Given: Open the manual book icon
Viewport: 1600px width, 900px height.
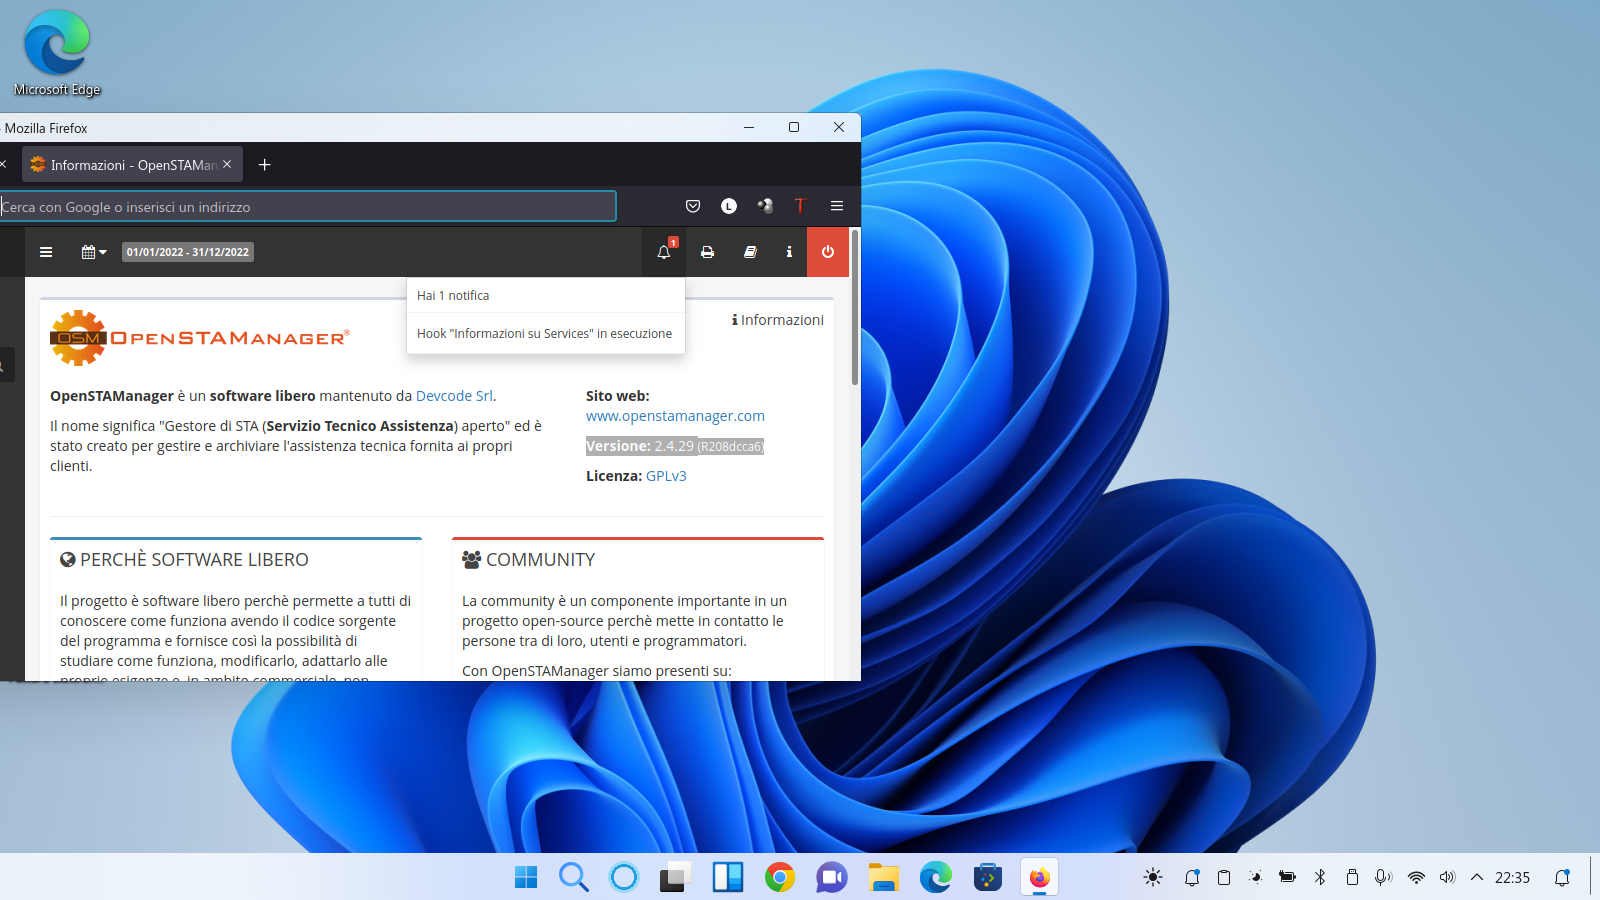Looking at the screenshot, I should click(750, 252).
